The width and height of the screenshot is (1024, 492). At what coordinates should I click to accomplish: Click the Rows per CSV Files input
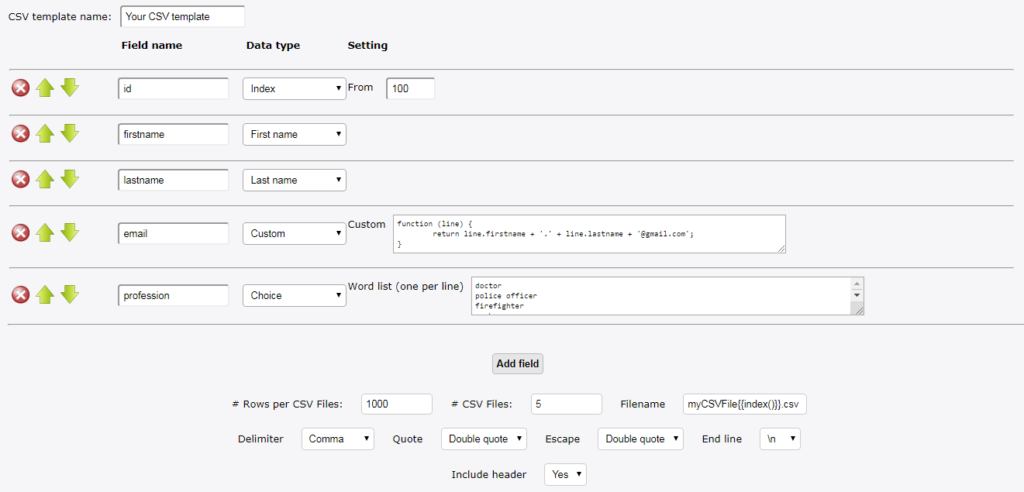(396, 404)
